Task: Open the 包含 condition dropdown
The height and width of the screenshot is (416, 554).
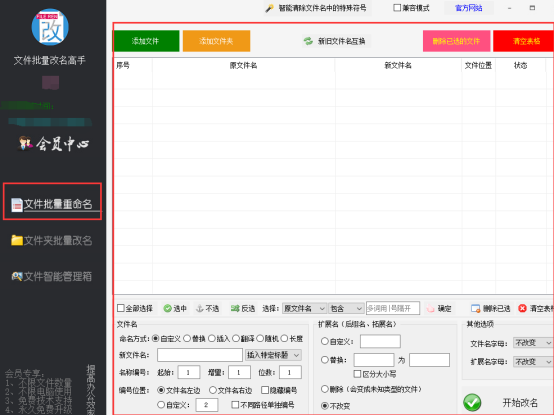Action: (346, 309)
